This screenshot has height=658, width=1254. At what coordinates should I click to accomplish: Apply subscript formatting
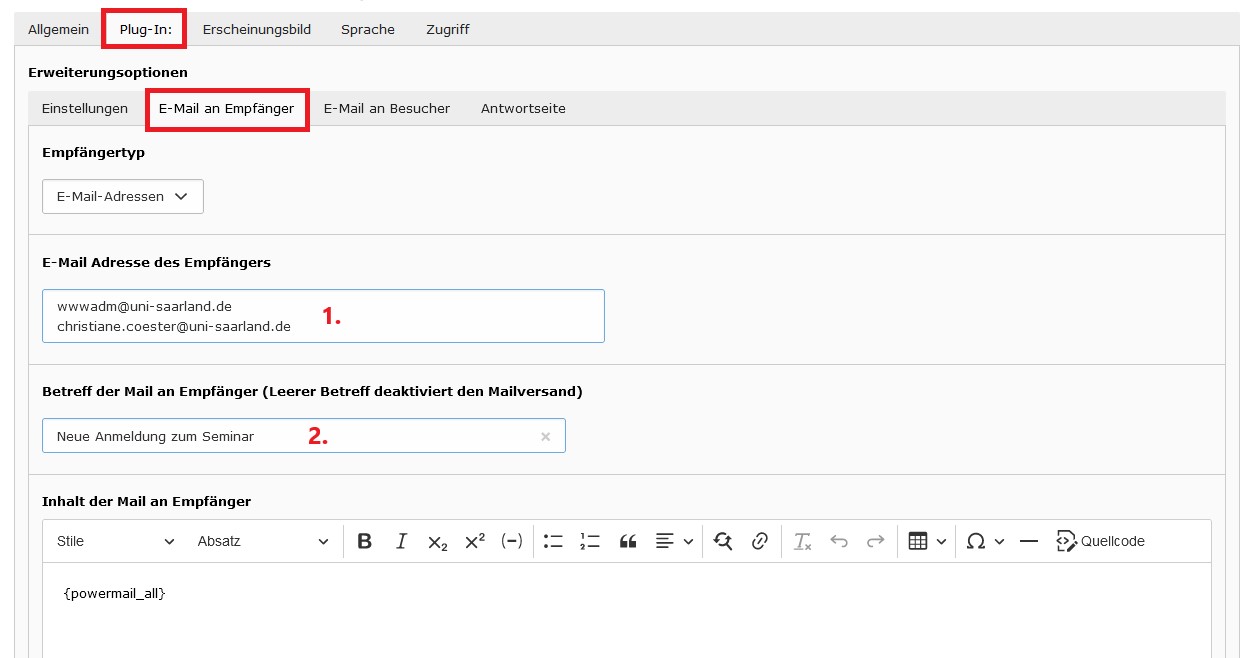(438, 541)
